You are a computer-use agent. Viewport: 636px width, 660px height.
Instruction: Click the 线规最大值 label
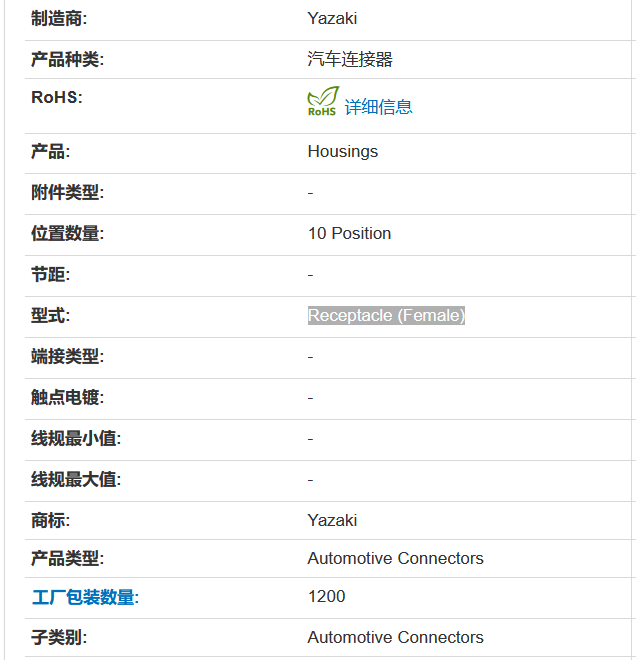[x=76, y=479]
